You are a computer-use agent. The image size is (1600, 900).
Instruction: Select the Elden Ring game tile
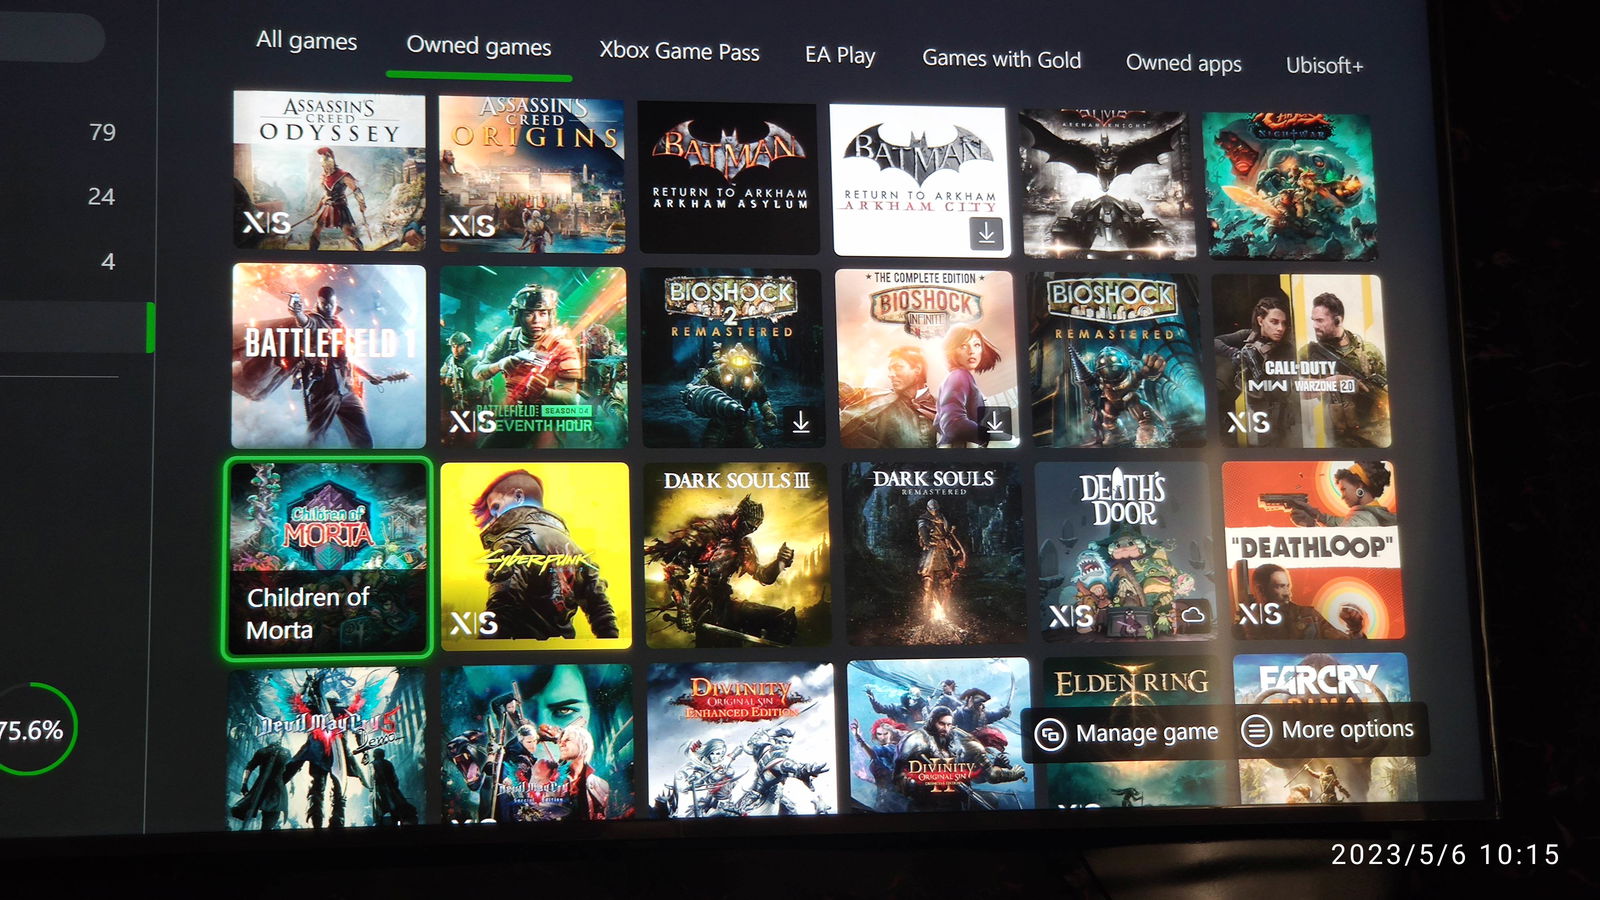click(x=1135, y=682)
